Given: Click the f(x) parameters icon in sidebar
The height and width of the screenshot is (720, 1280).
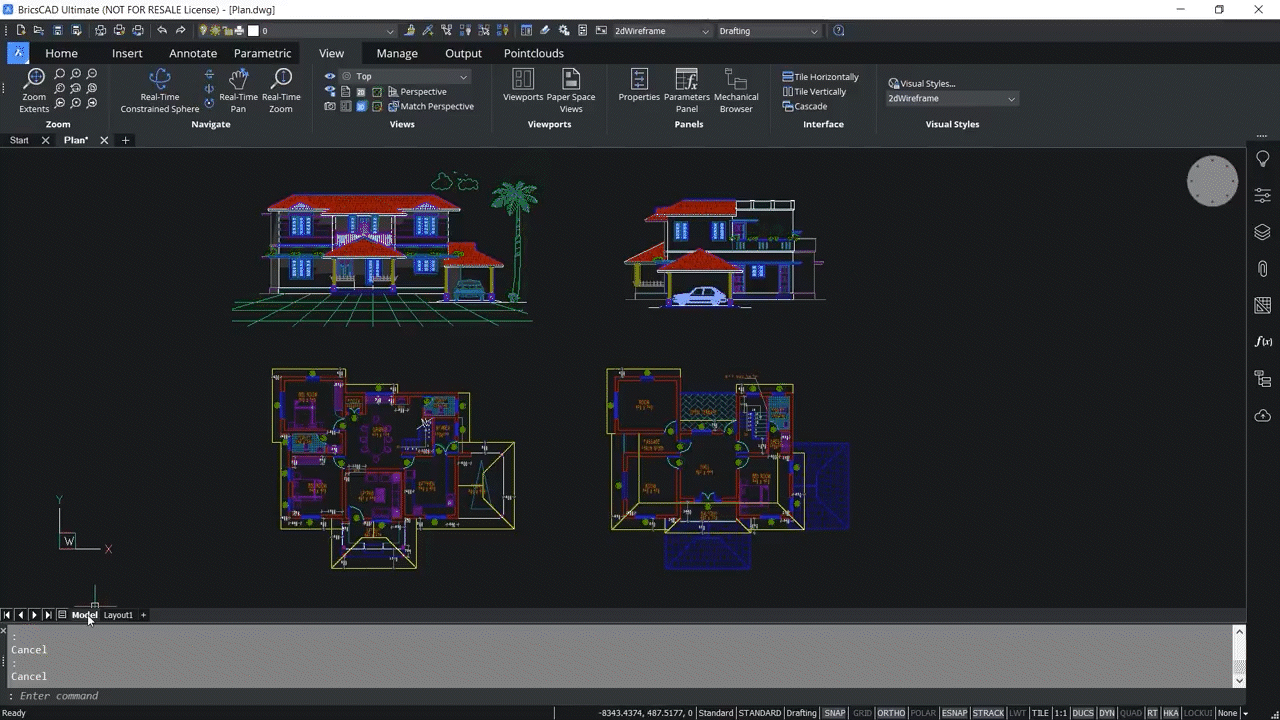Looking at the screenshot, I should [x=1262, y=341].
